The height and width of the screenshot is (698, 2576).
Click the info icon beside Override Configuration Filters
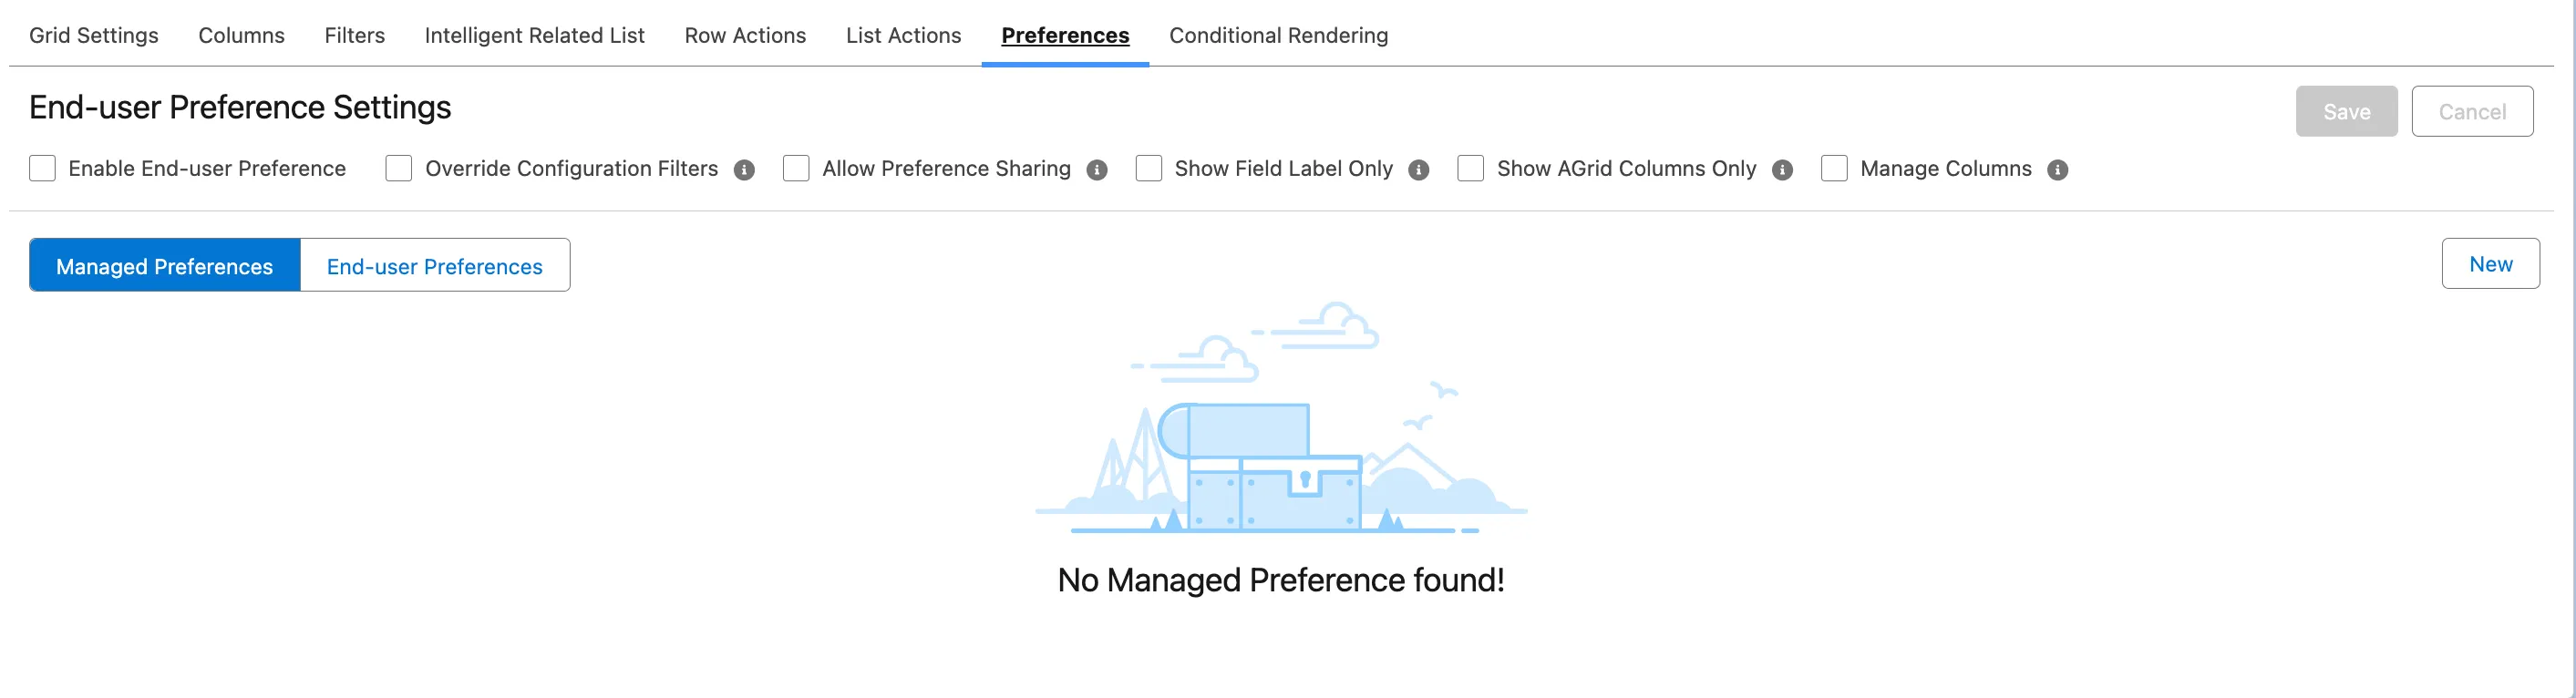tap(745, 169)
